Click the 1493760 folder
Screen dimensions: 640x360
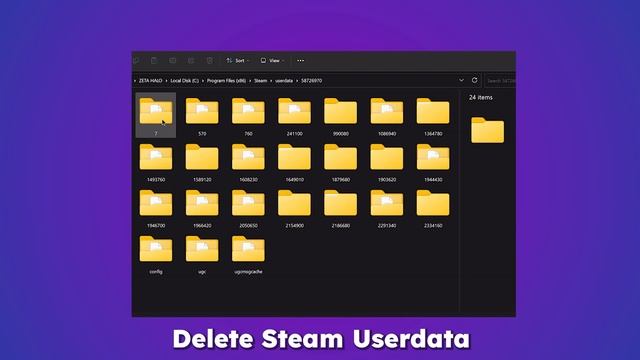tap(156, 162)
